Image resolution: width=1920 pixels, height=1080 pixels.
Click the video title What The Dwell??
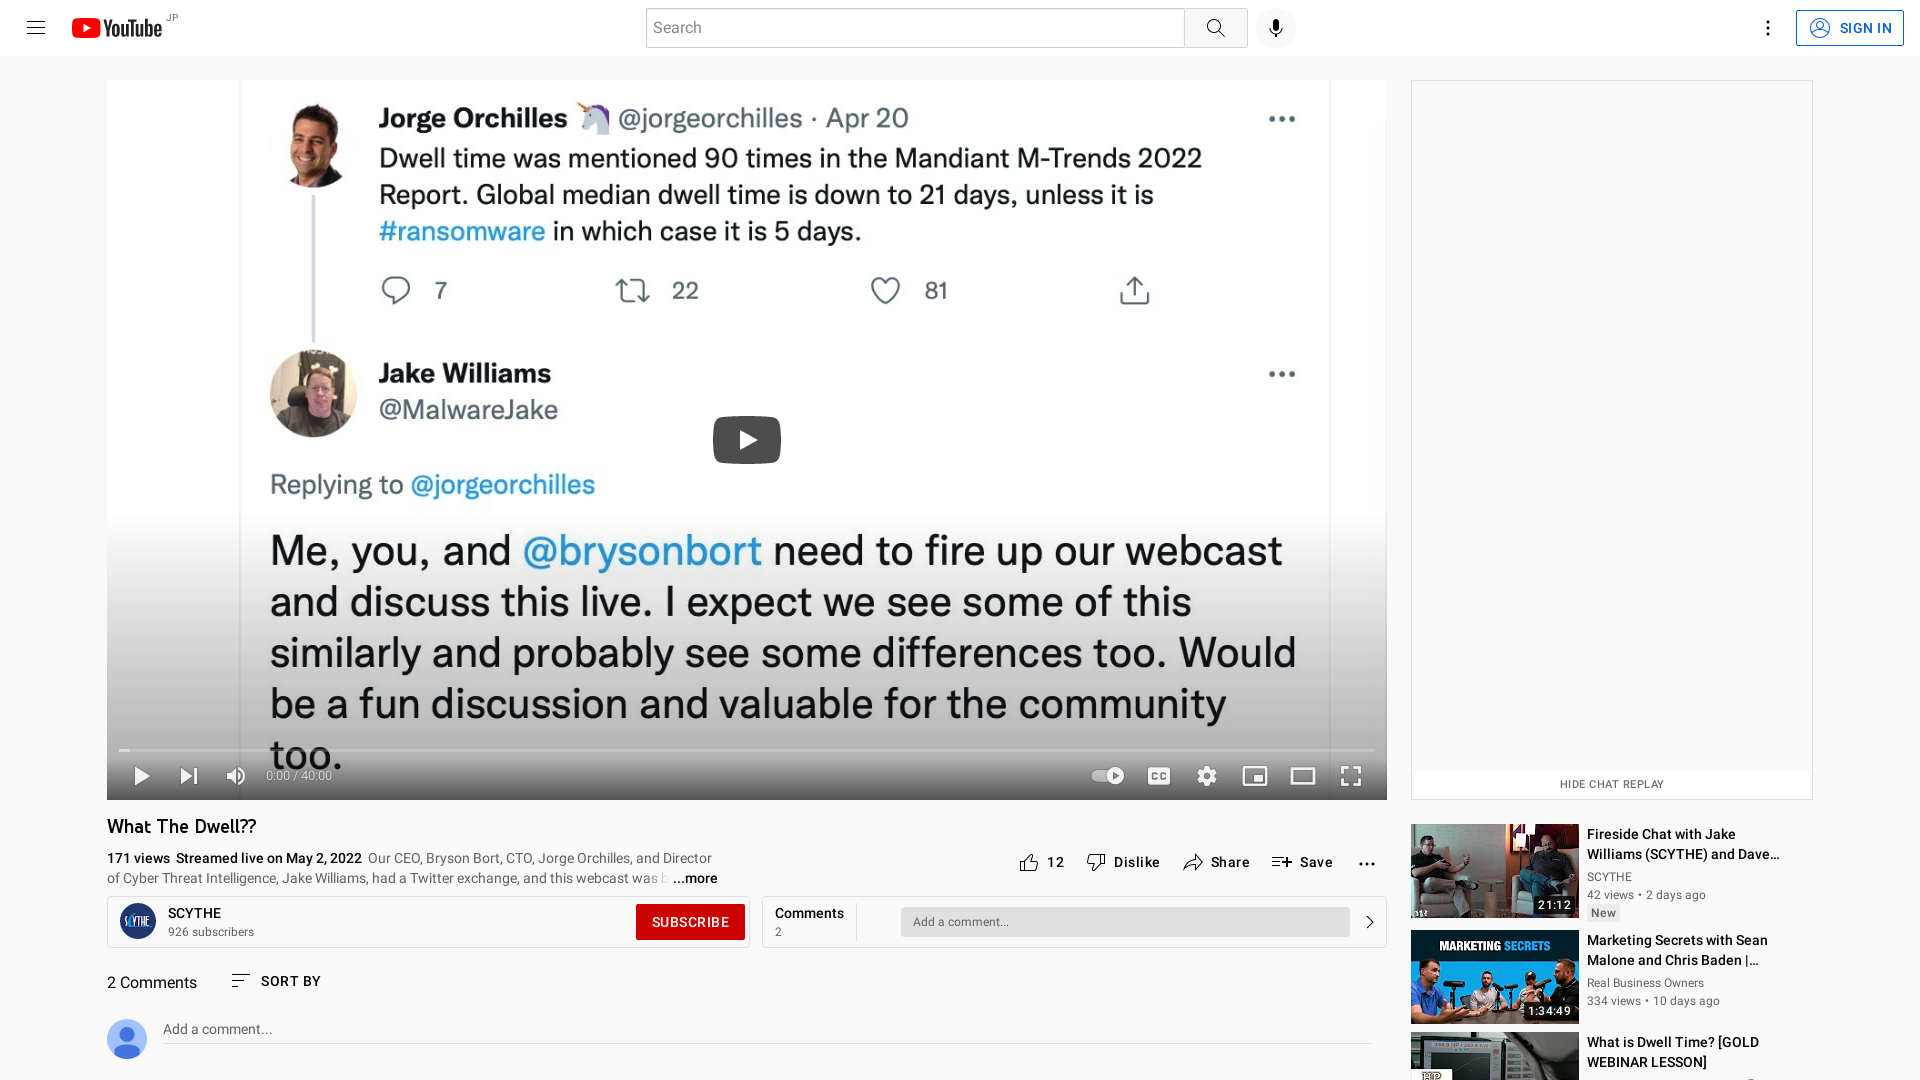click(x=181, y=827)
